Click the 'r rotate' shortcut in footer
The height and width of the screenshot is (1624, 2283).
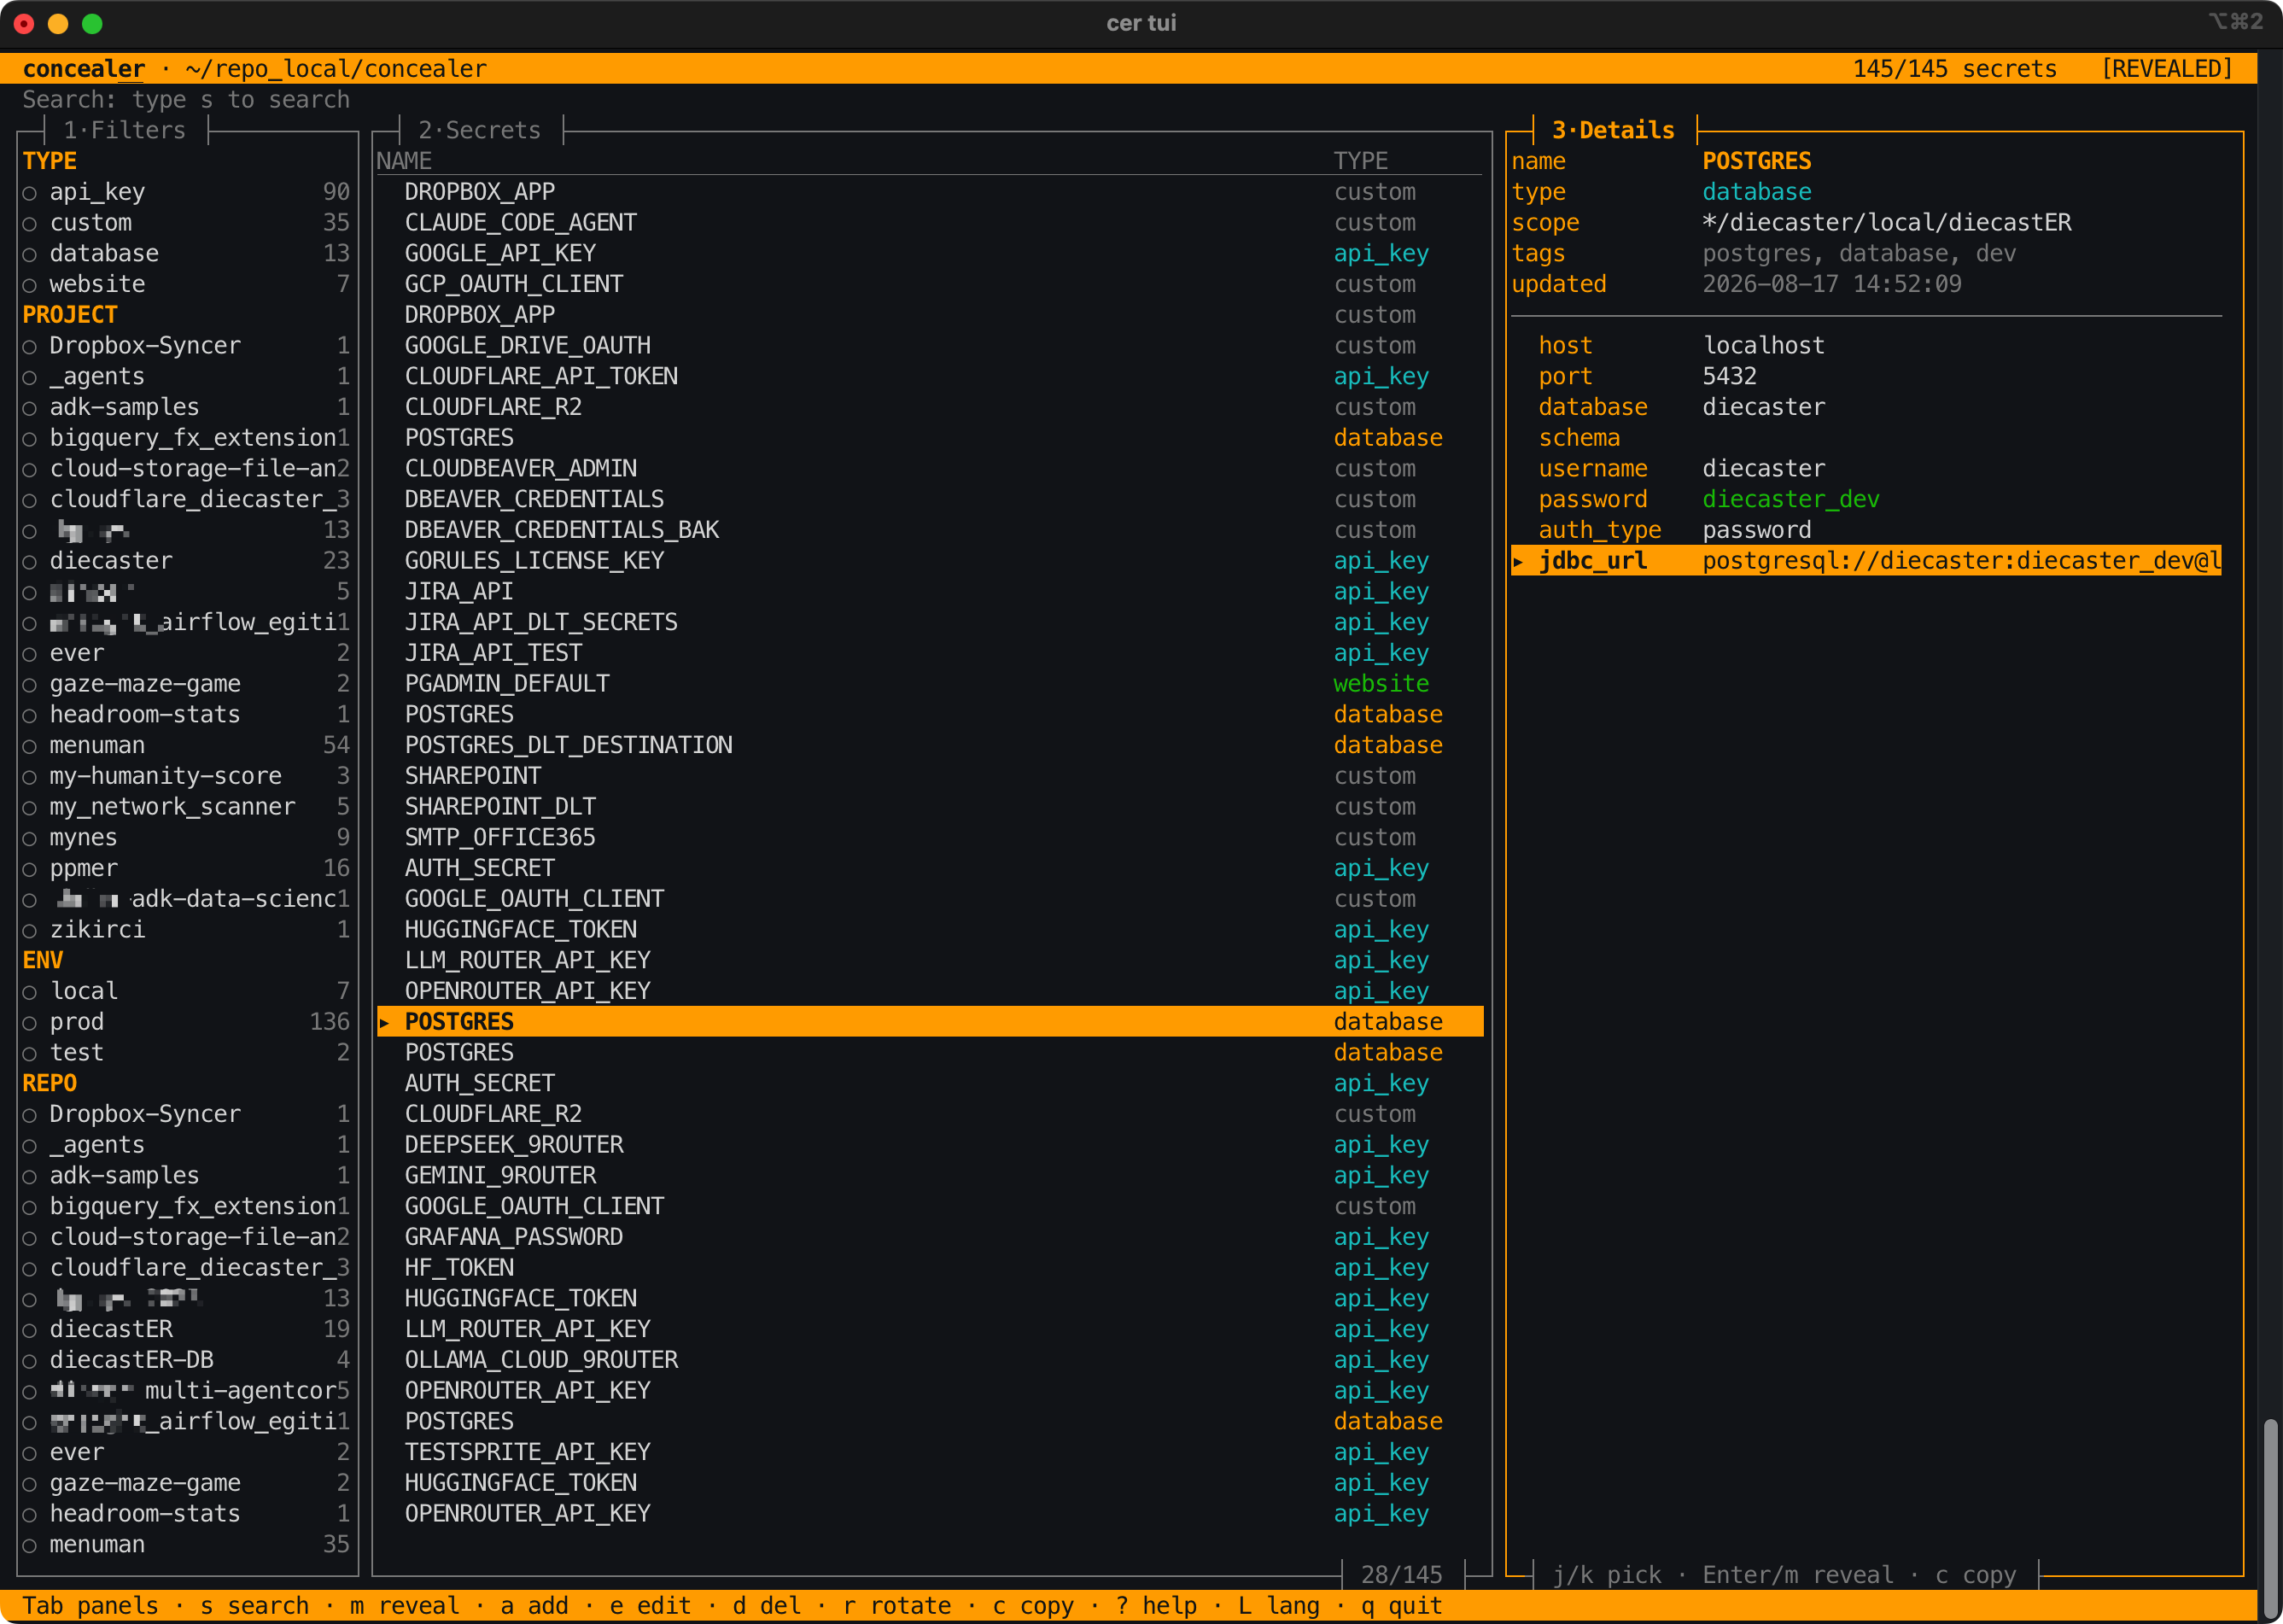(x=896, y=1606)
